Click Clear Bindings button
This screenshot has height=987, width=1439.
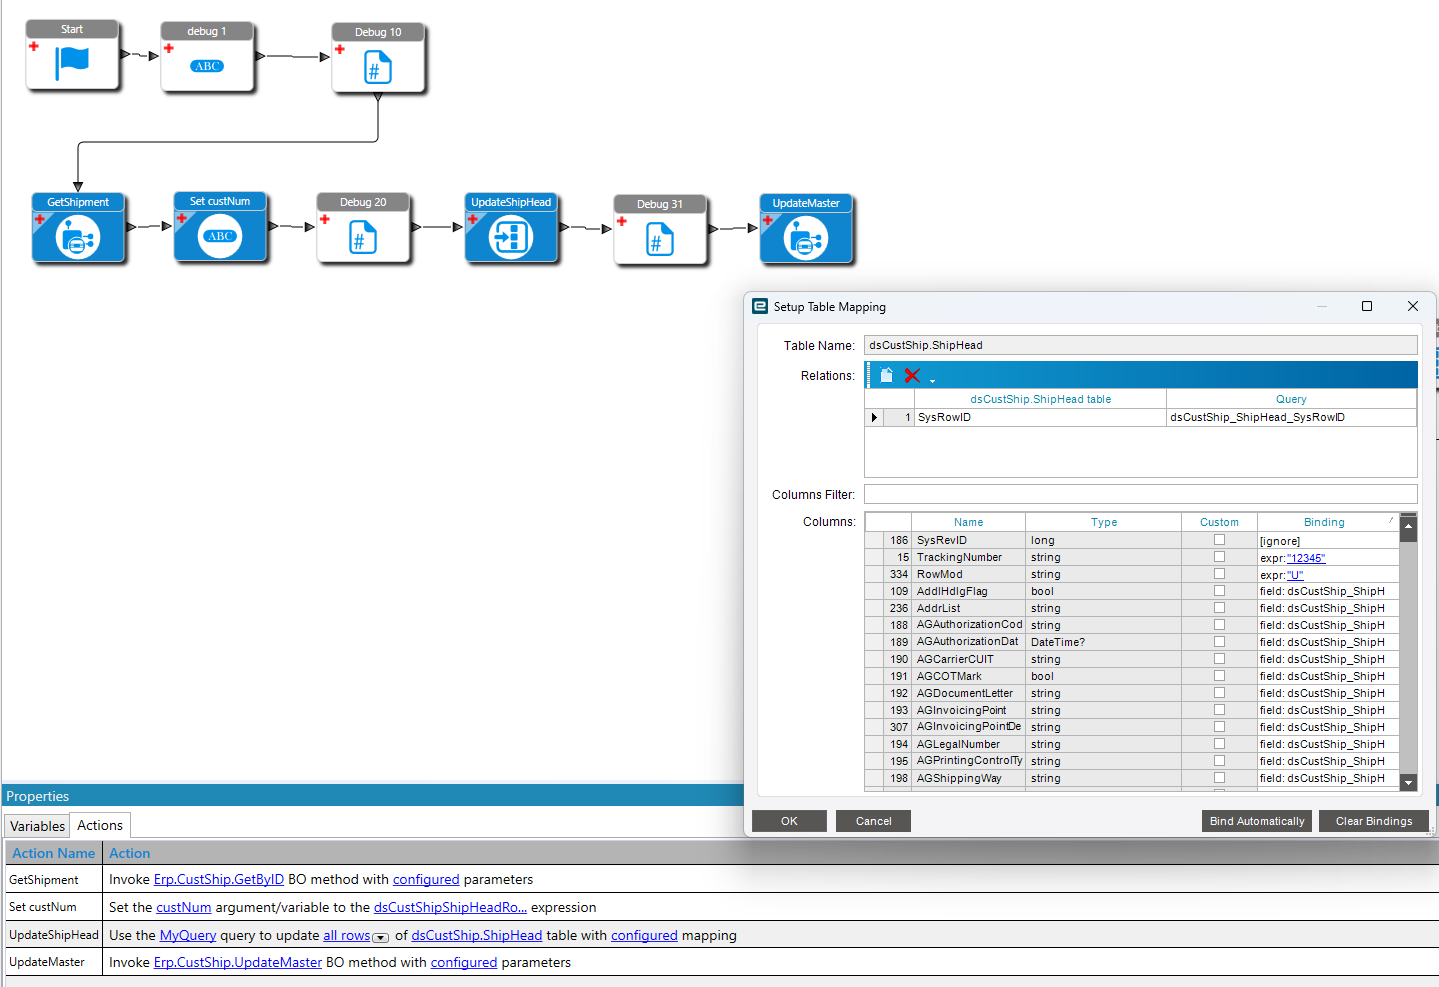click(x=1374, y=821)
